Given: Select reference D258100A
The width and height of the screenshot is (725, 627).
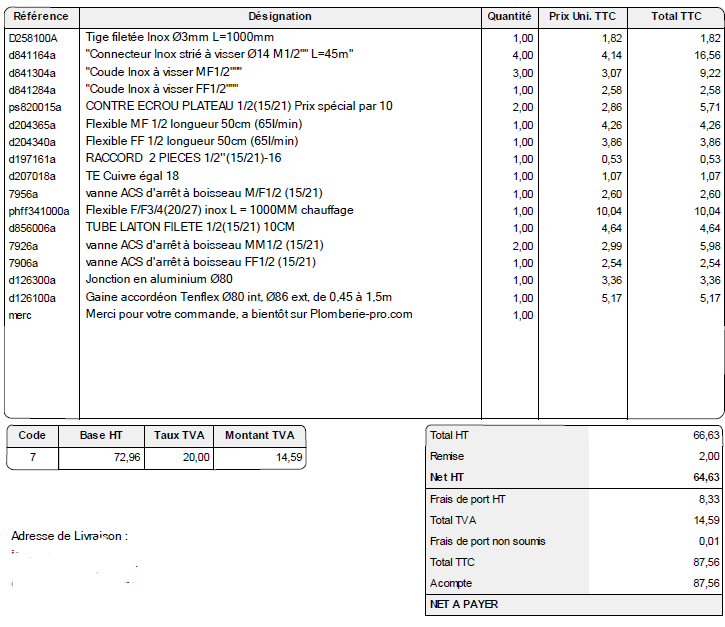Looking at the screenshot, I should tap(33, 38).
